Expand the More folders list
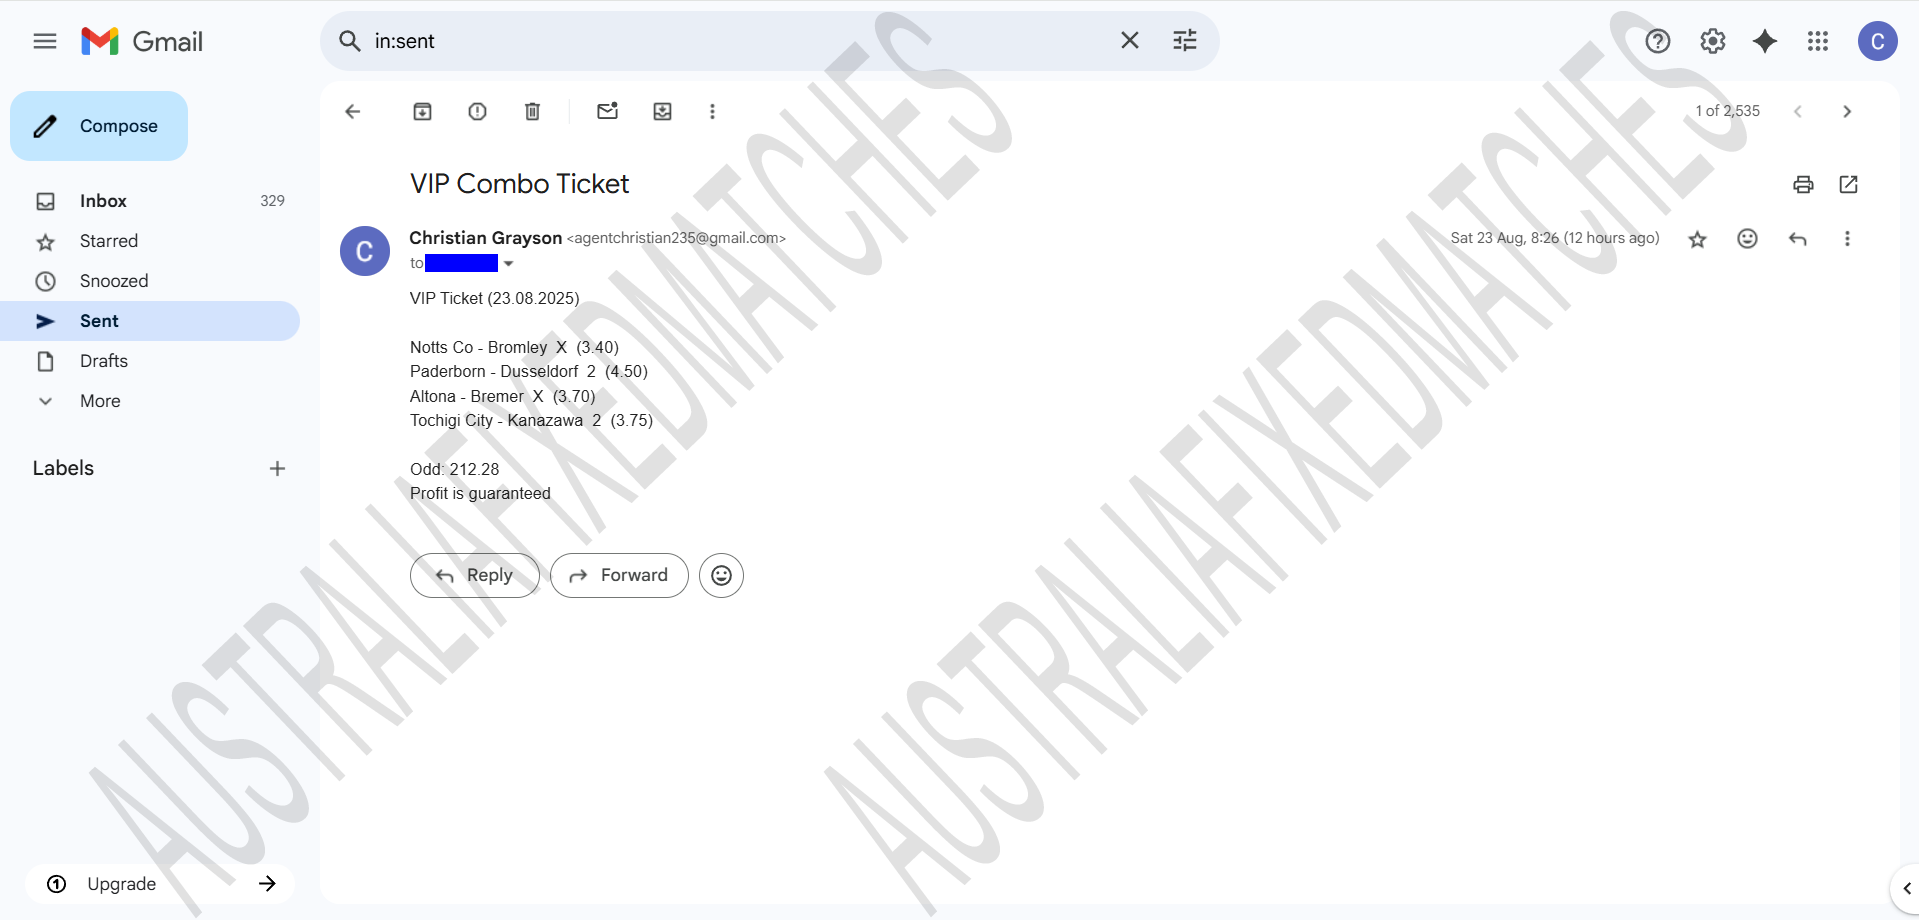1919x920 pixels. click(150, 401)
